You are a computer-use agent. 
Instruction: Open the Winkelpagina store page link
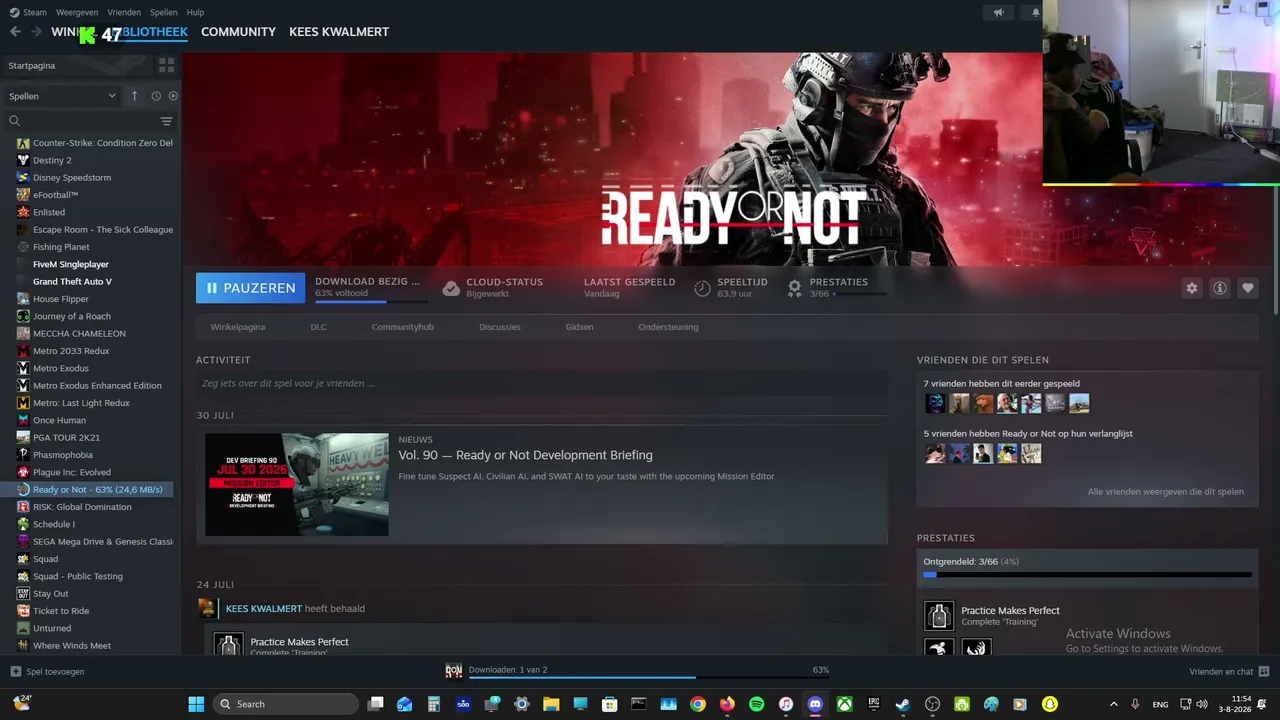click(238, 327)
